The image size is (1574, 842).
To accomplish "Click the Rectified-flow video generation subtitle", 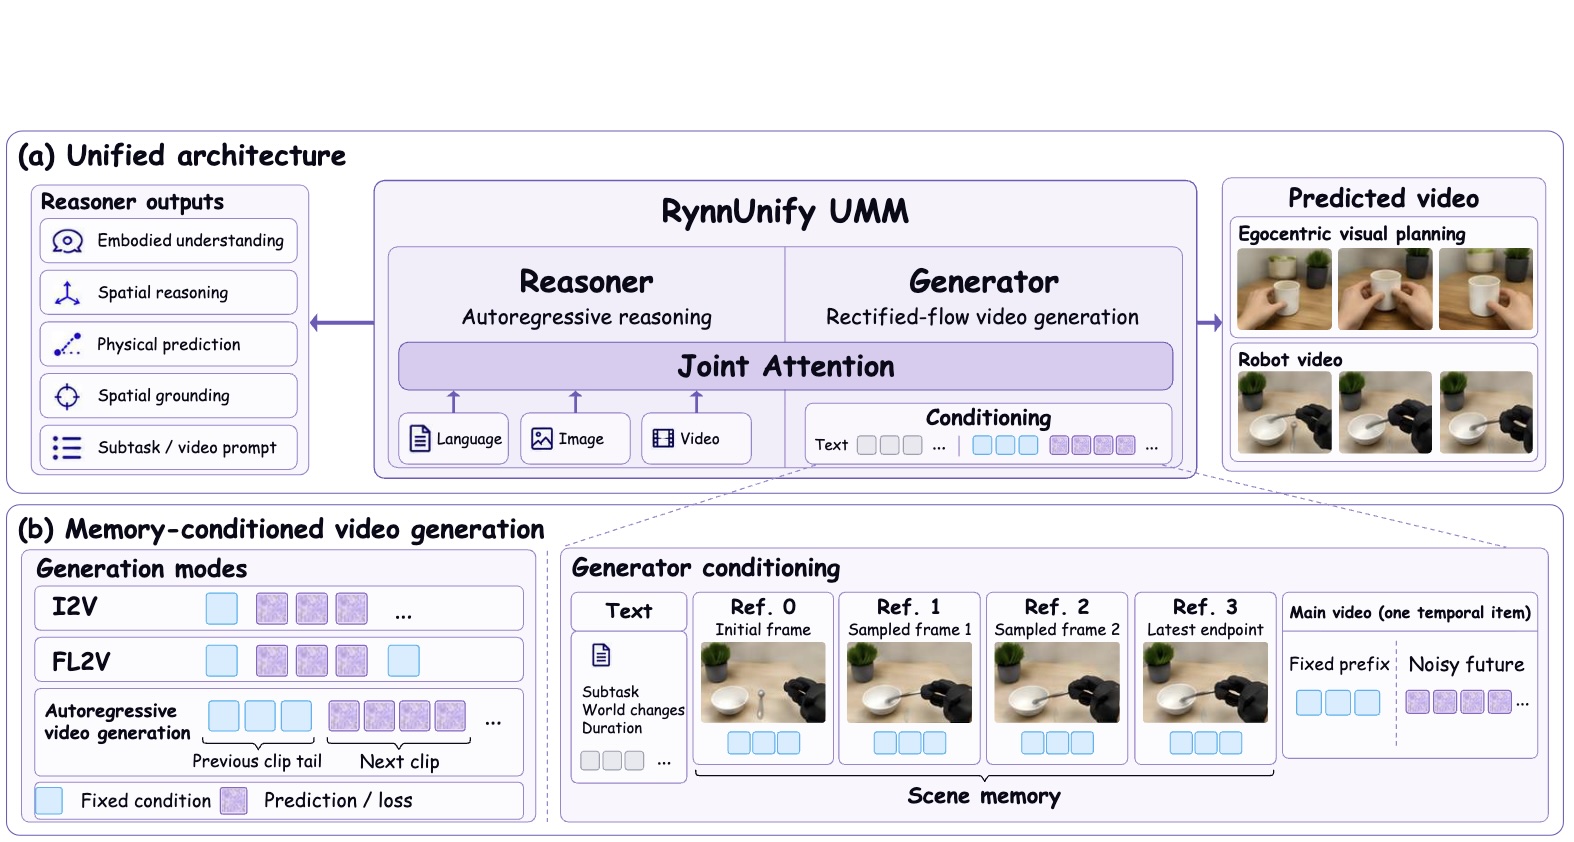I will point(982,317).
